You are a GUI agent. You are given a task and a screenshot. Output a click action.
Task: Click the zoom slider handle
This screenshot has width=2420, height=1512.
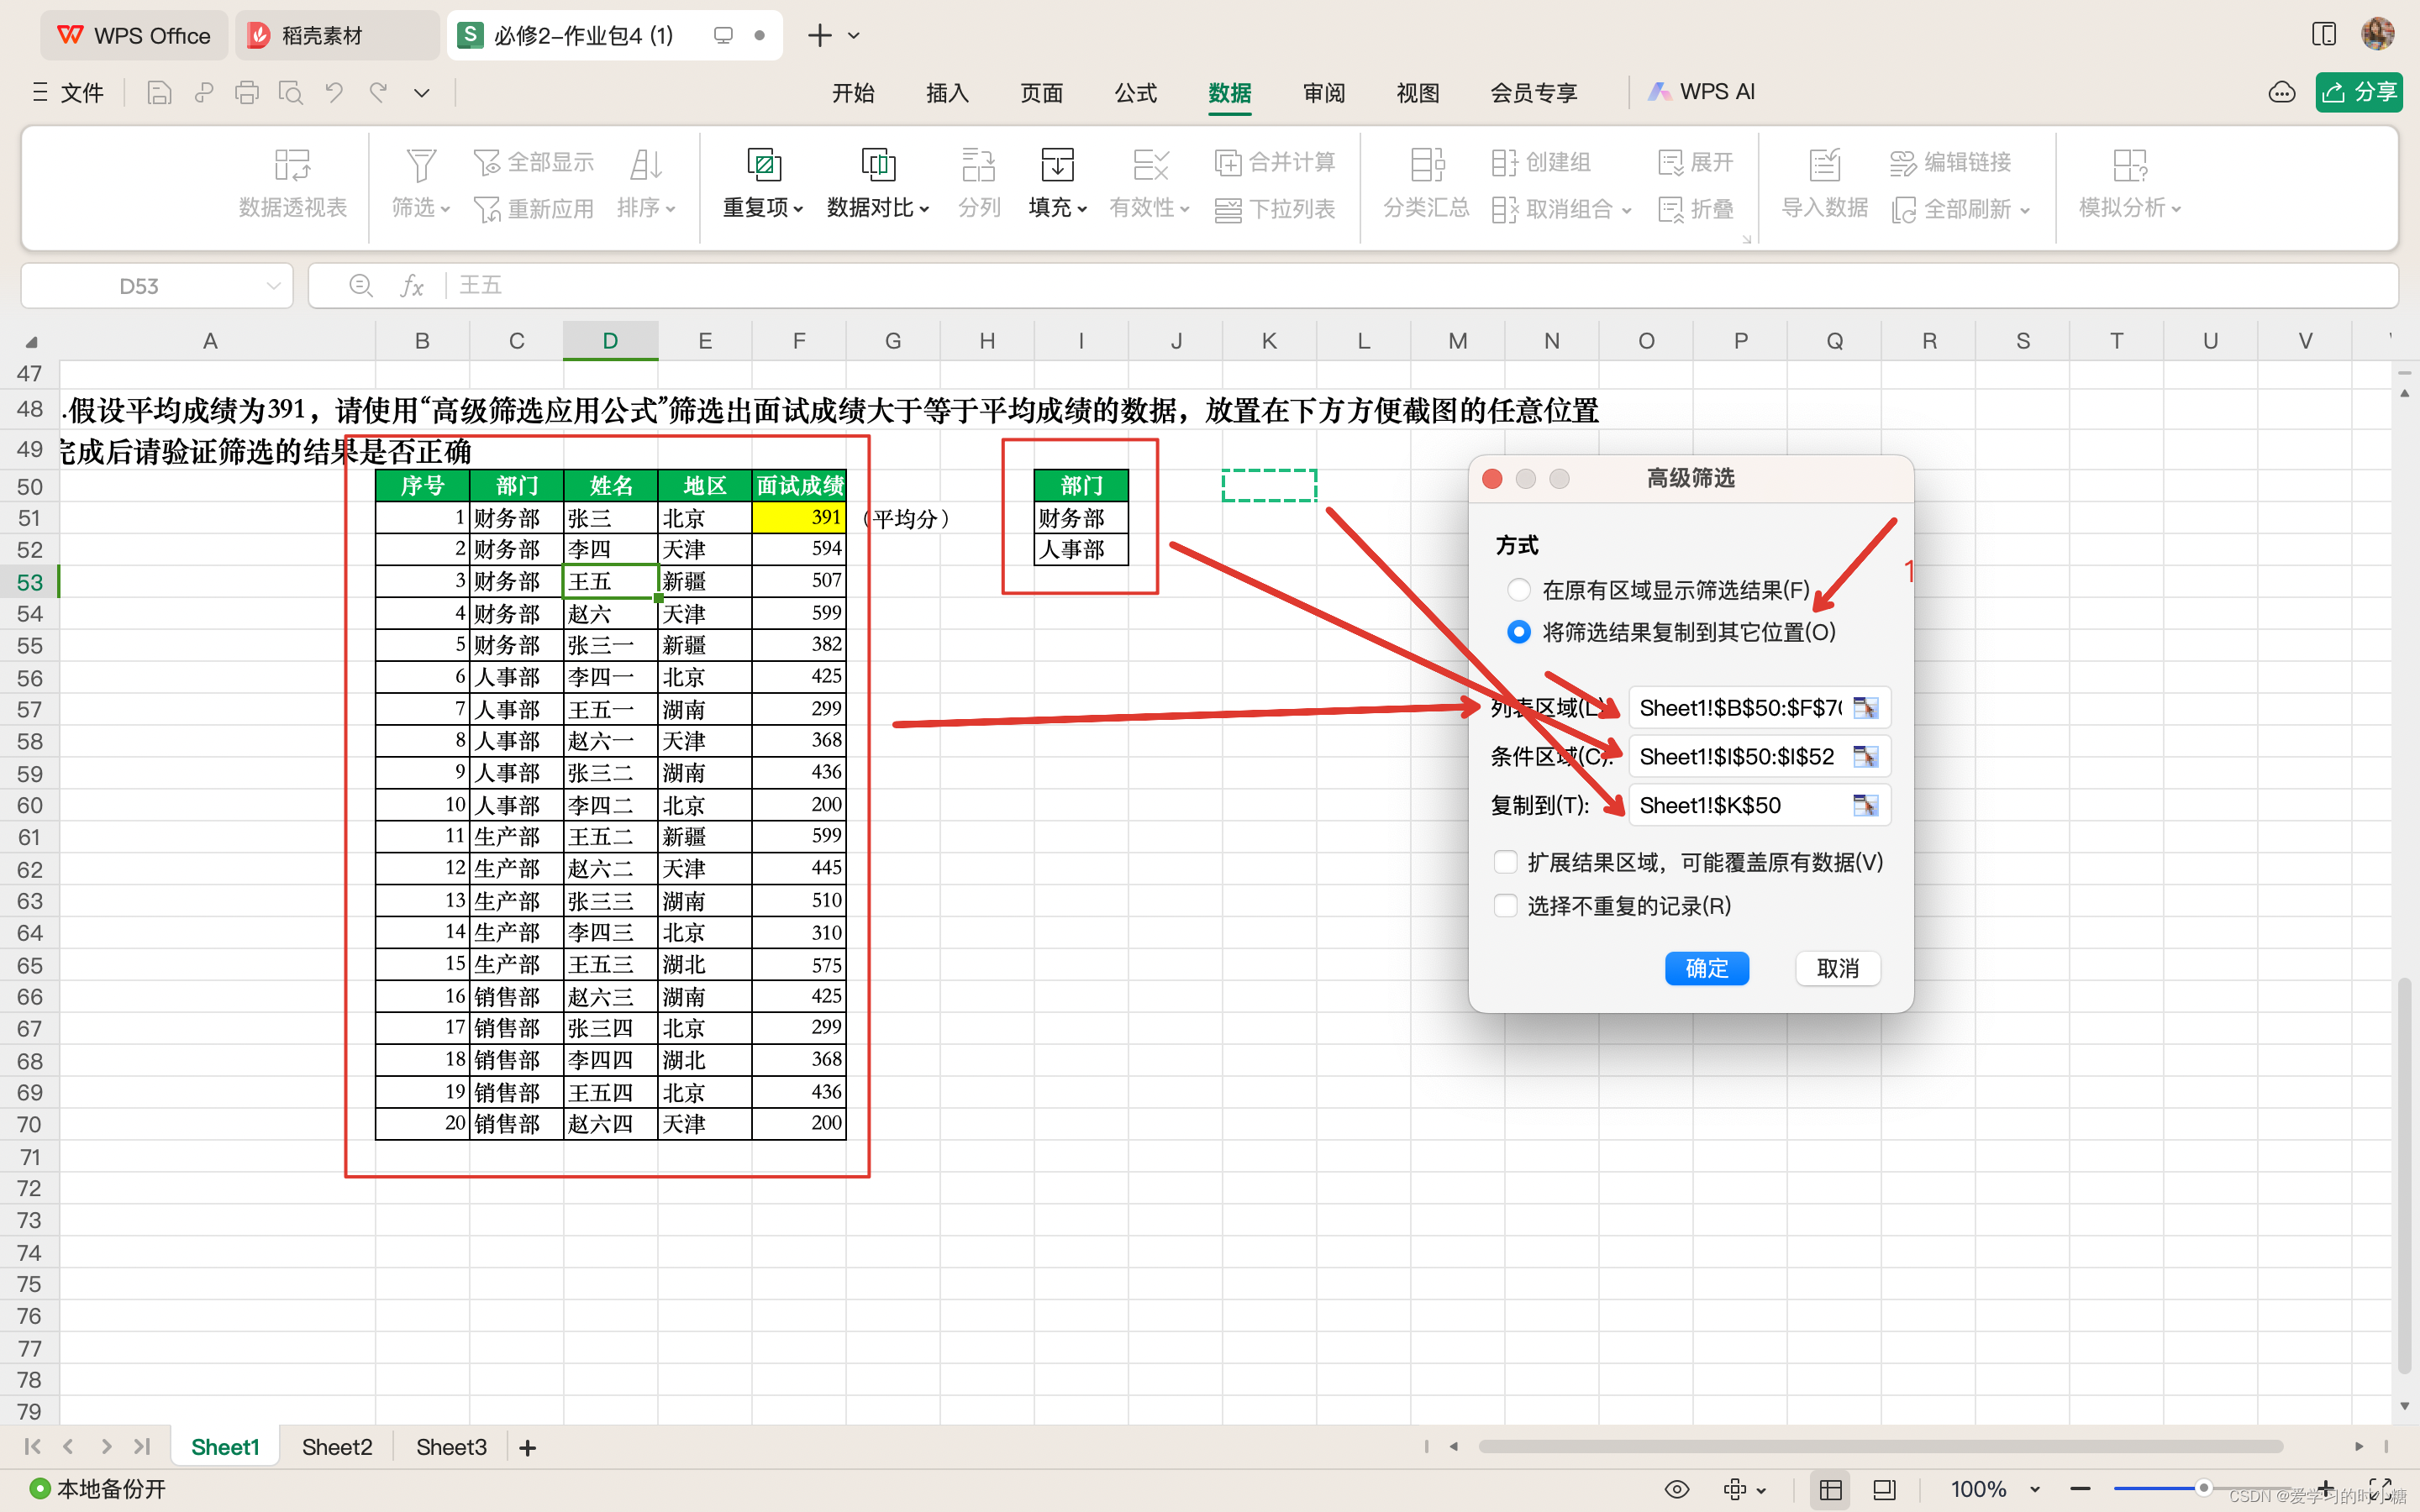[x=2203, y=1488]
